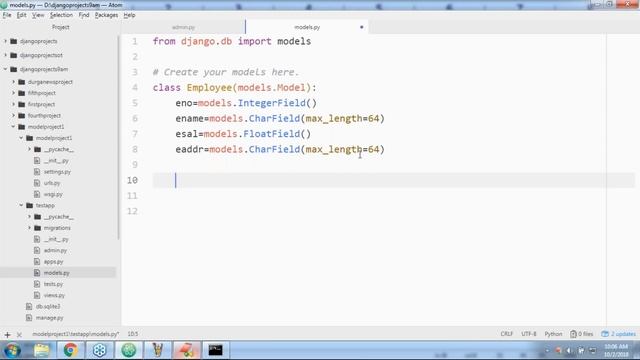Collapse the outer modelproject1 folder arrow
Screen dimensions: 640x360
point(13,127)
